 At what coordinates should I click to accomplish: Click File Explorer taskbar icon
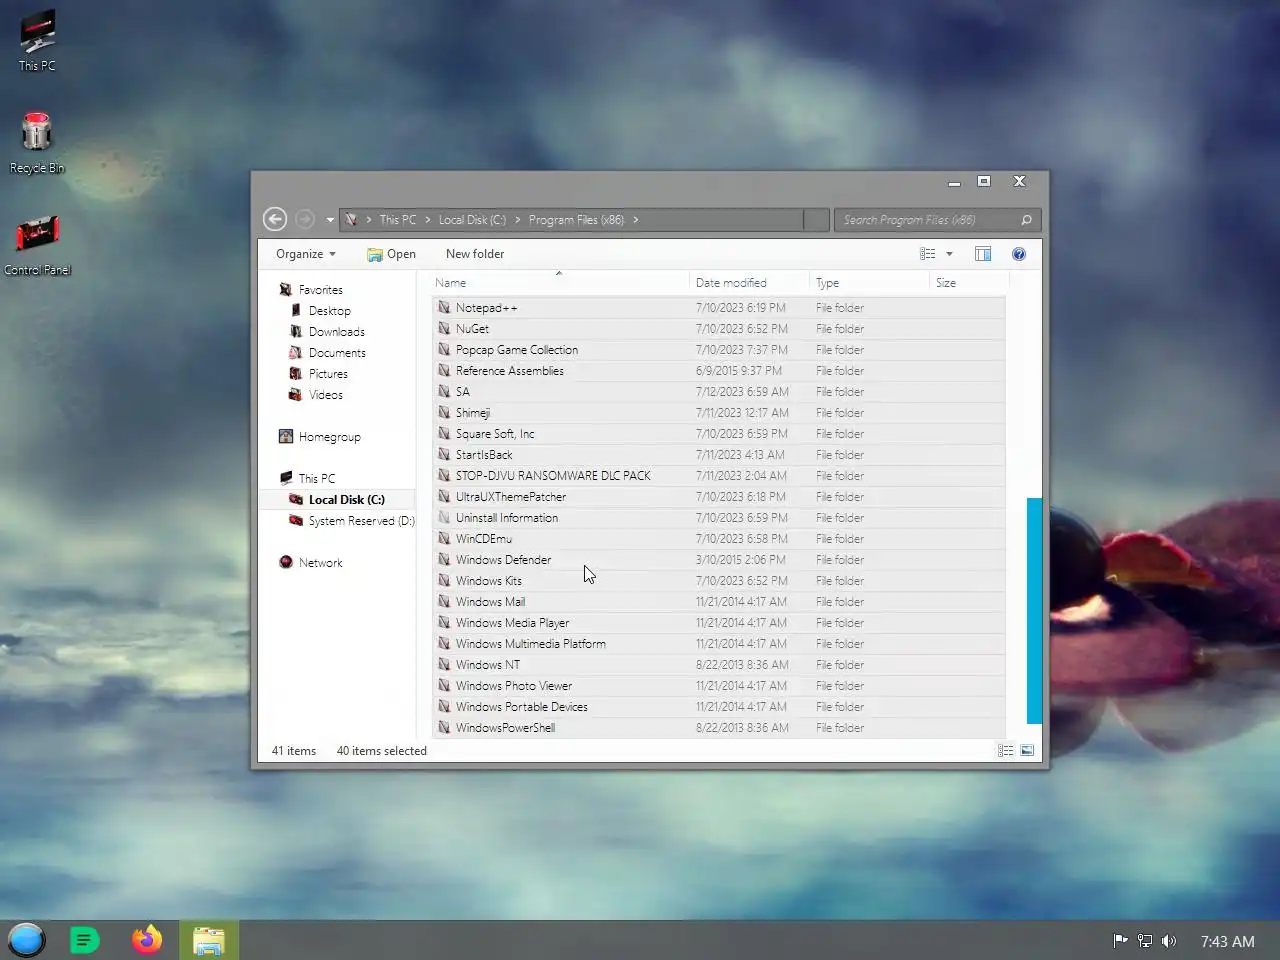coord(209,940)
